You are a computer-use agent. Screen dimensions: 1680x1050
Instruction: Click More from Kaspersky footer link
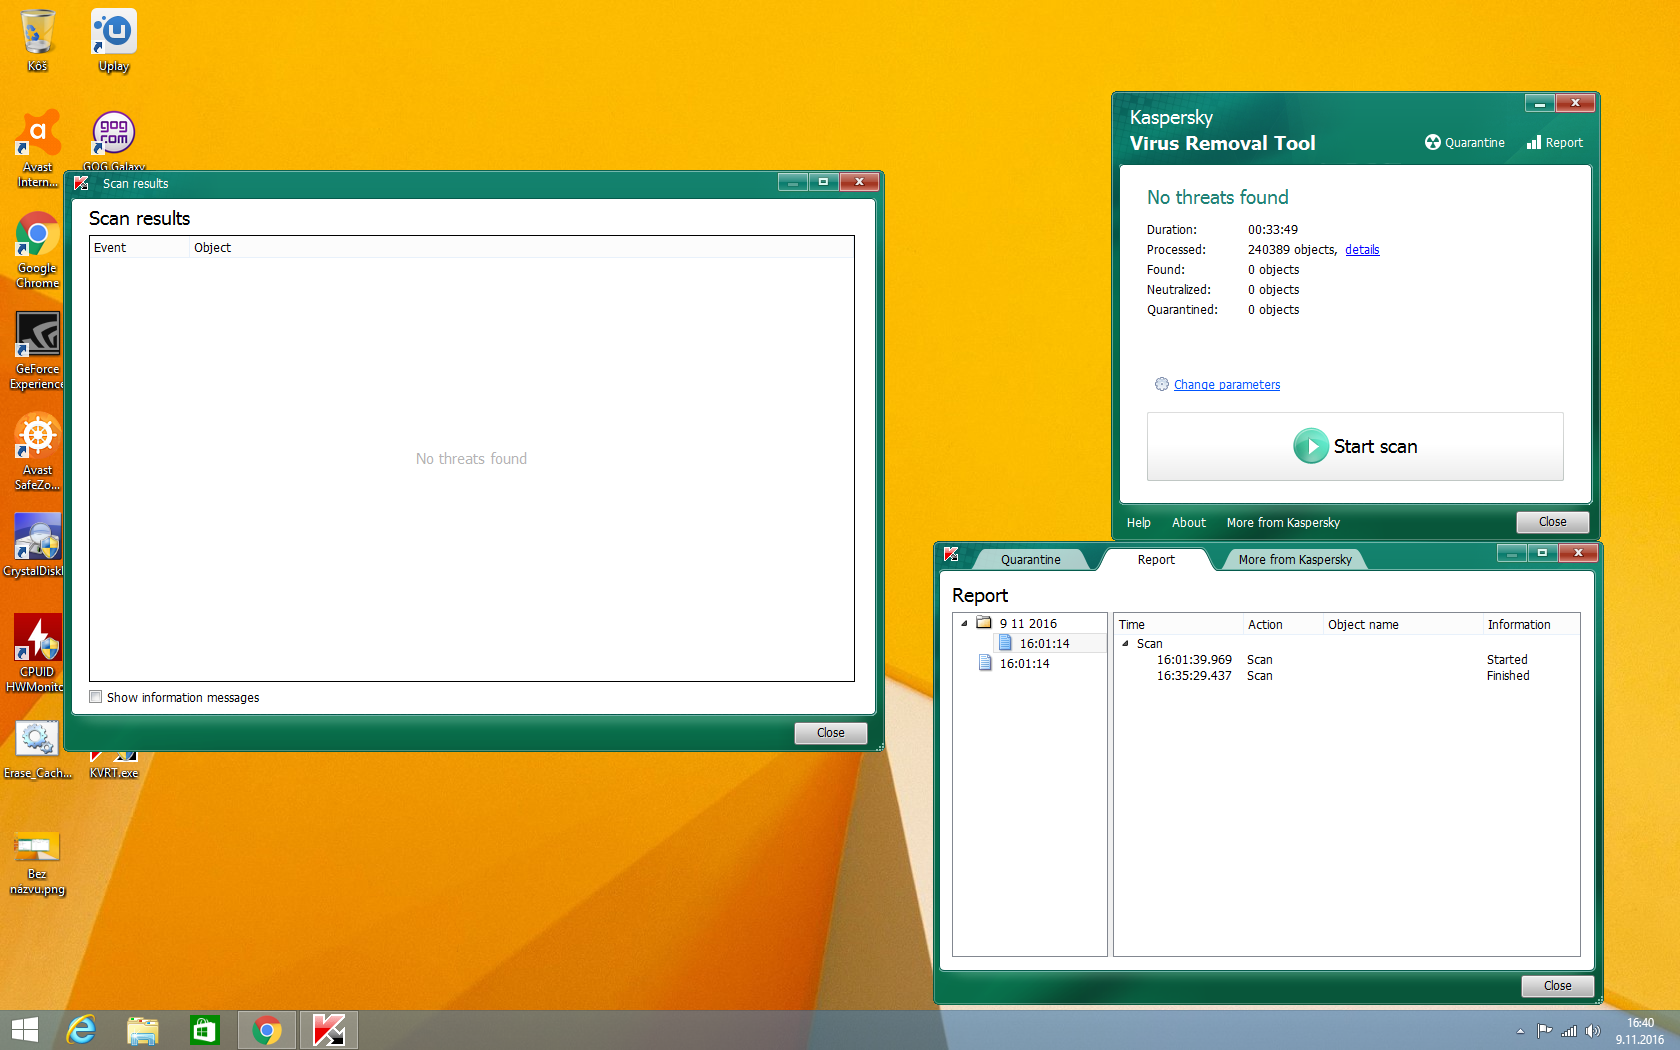point(1283,522)
